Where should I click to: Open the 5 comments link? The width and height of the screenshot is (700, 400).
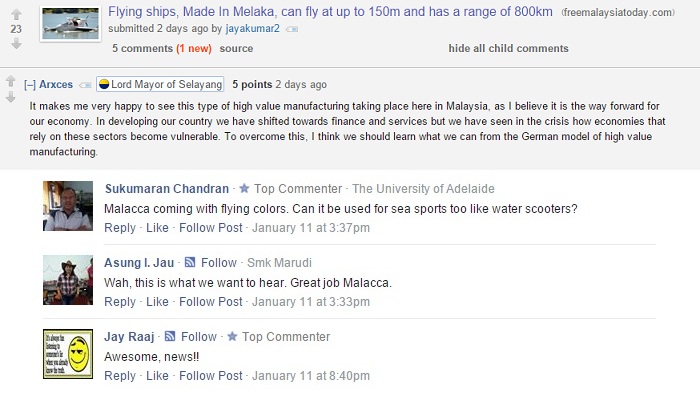(143, 48)
